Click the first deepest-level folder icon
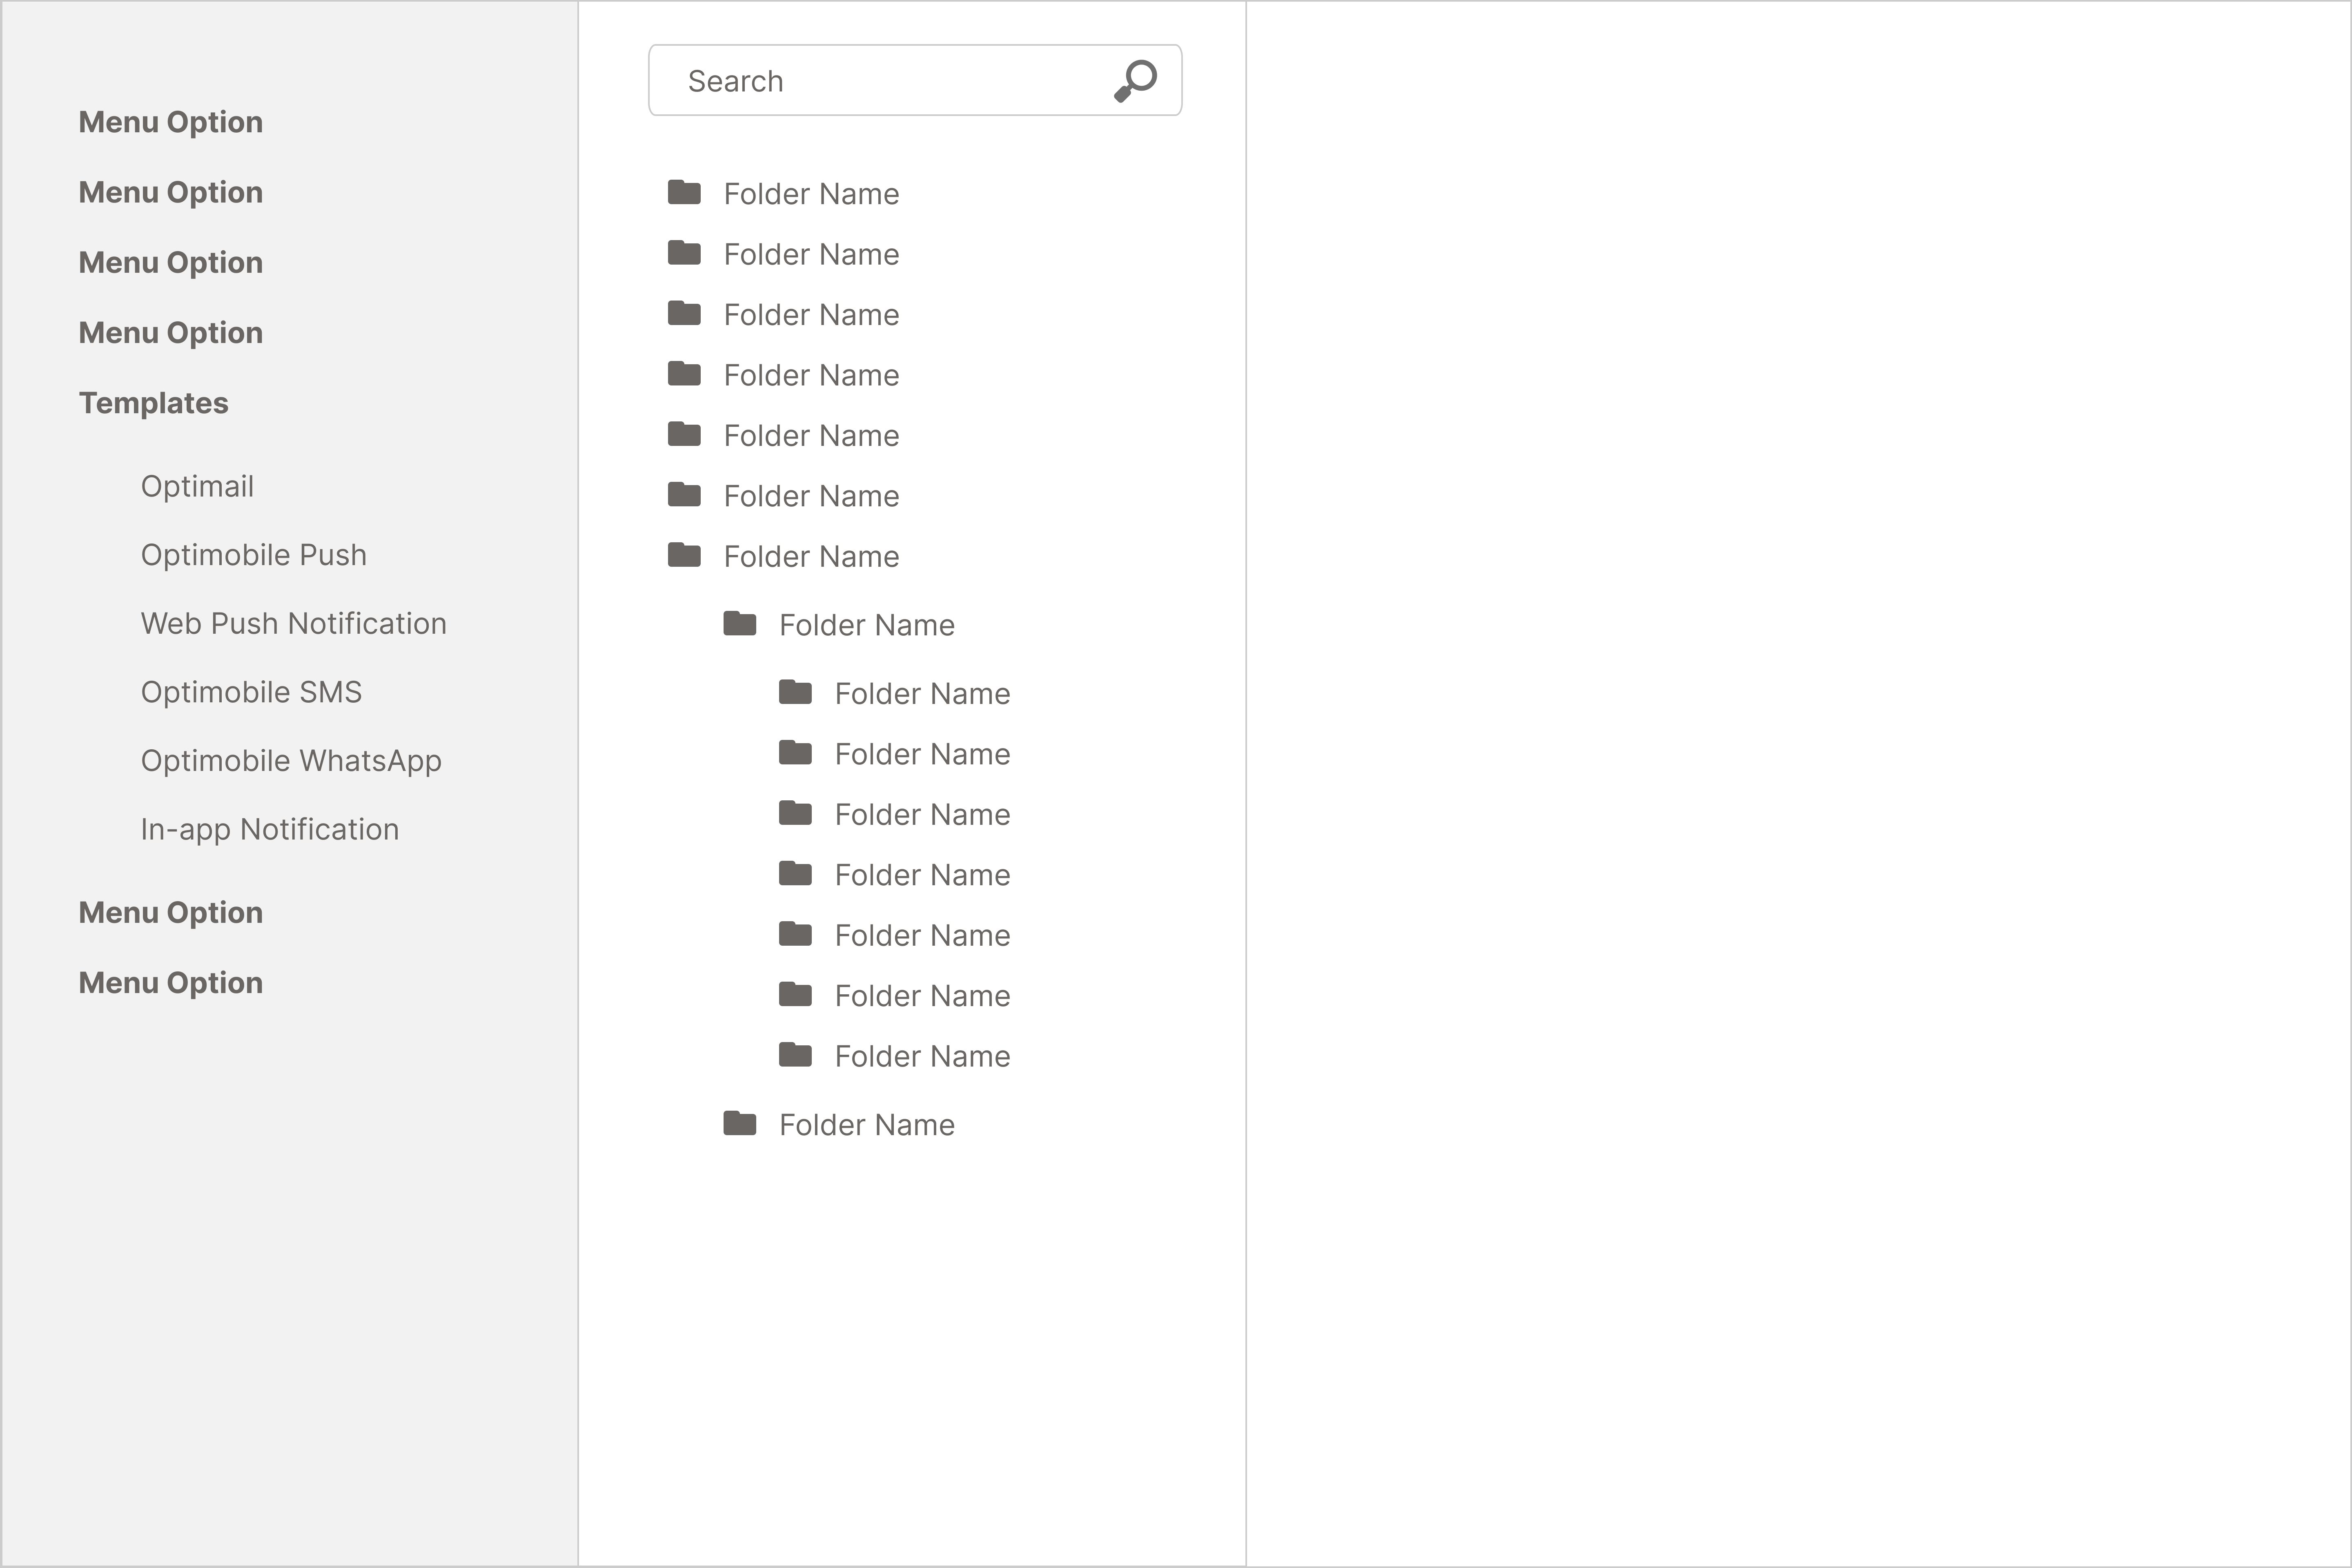Screen dimensions: 2352x1568 [x=796, y=692]
